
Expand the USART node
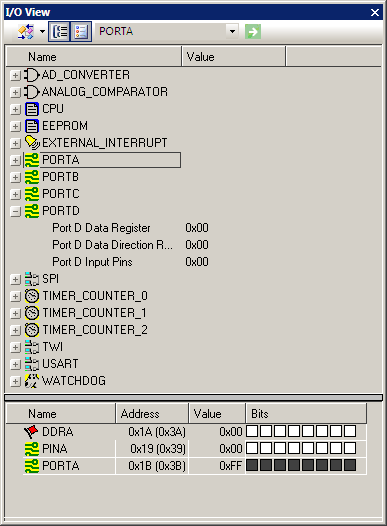click(15, 364)
